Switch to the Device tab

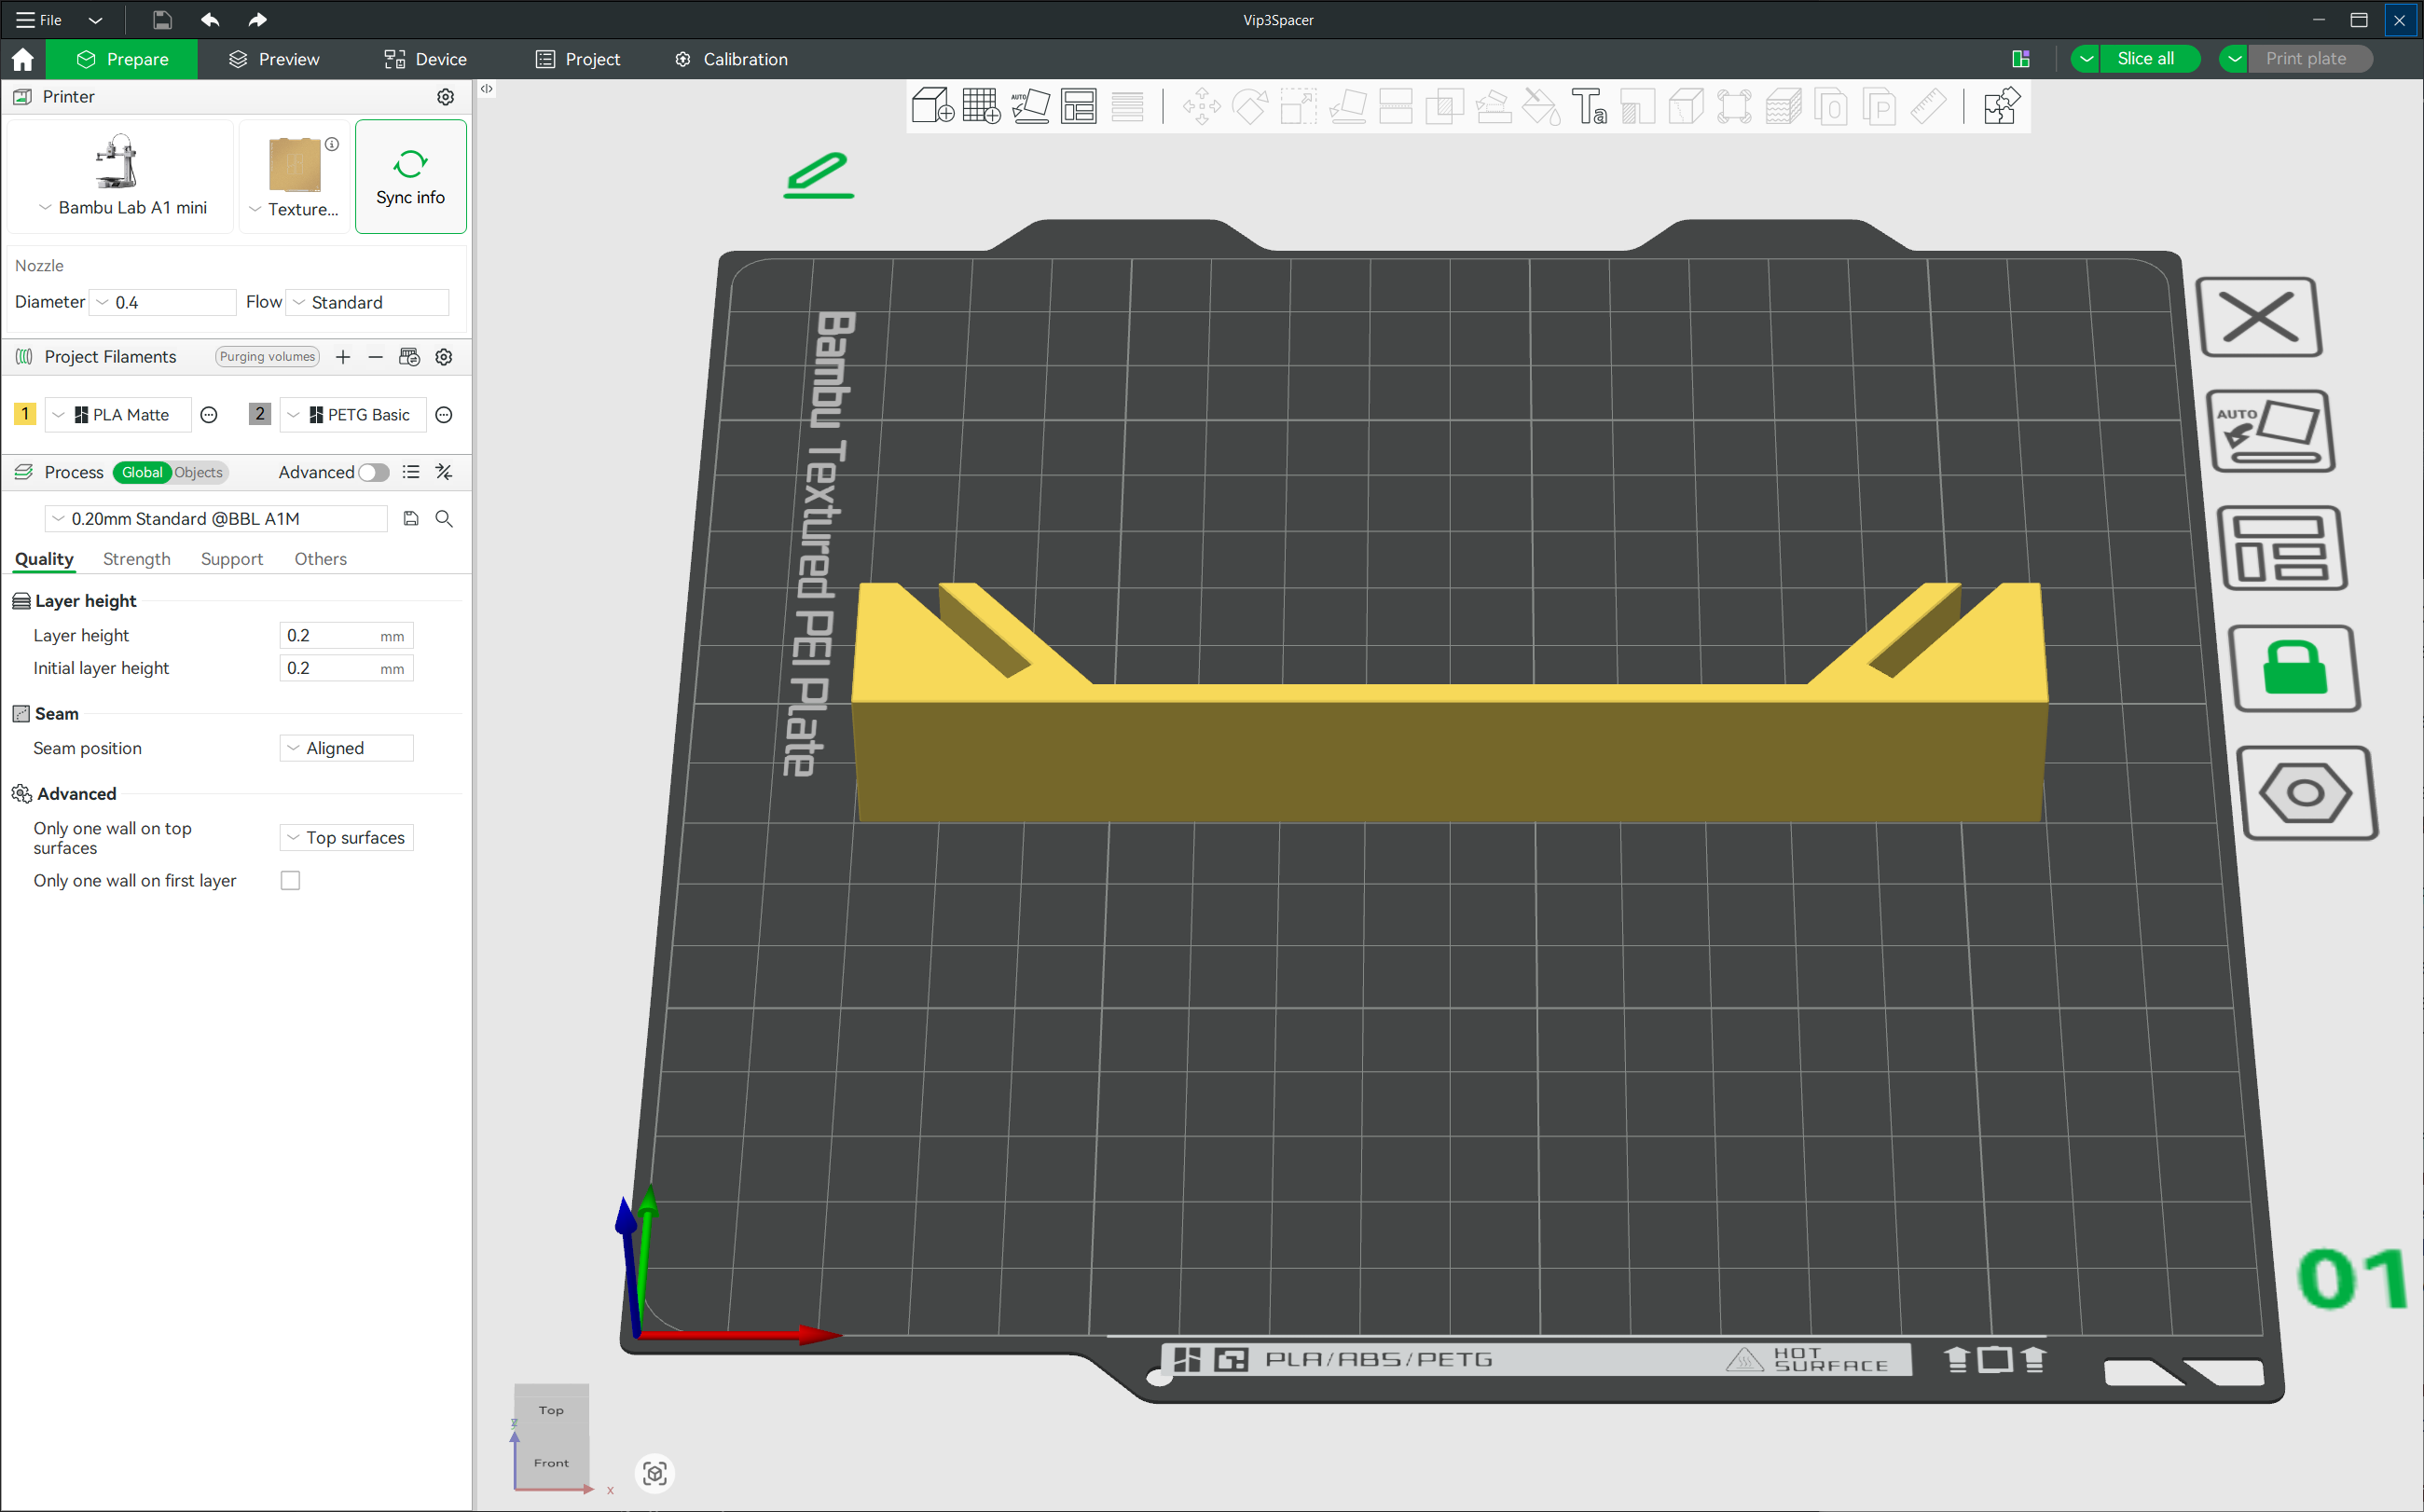click(425, 59)
